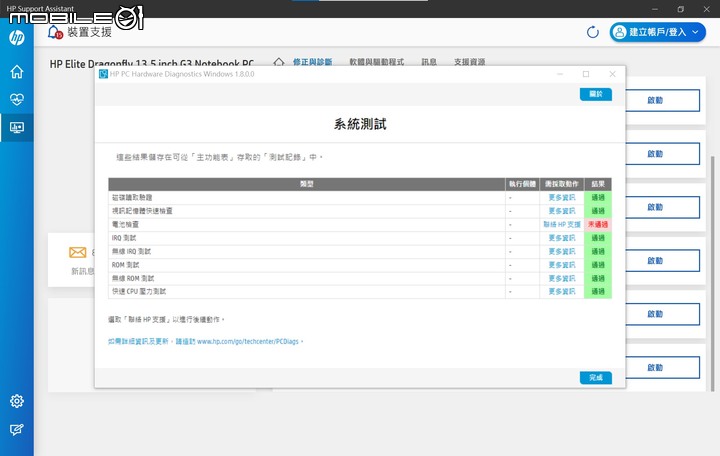Click the new messages envelope icon

(x=78, y=252)
